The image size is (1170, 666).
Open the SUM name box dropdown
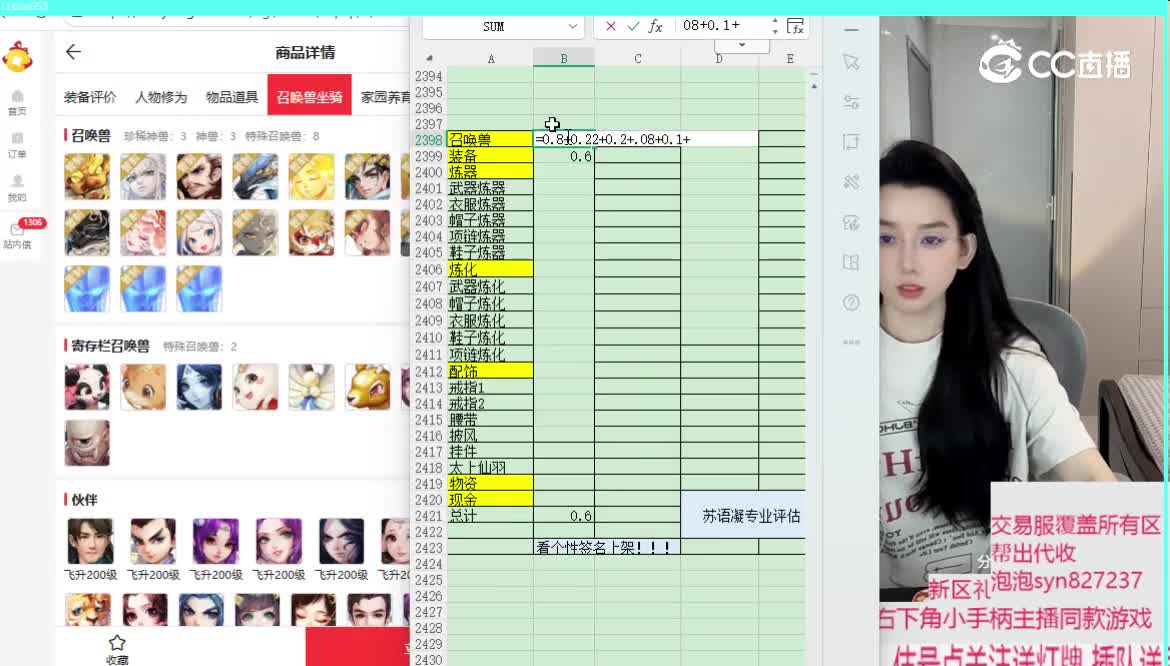573,26
